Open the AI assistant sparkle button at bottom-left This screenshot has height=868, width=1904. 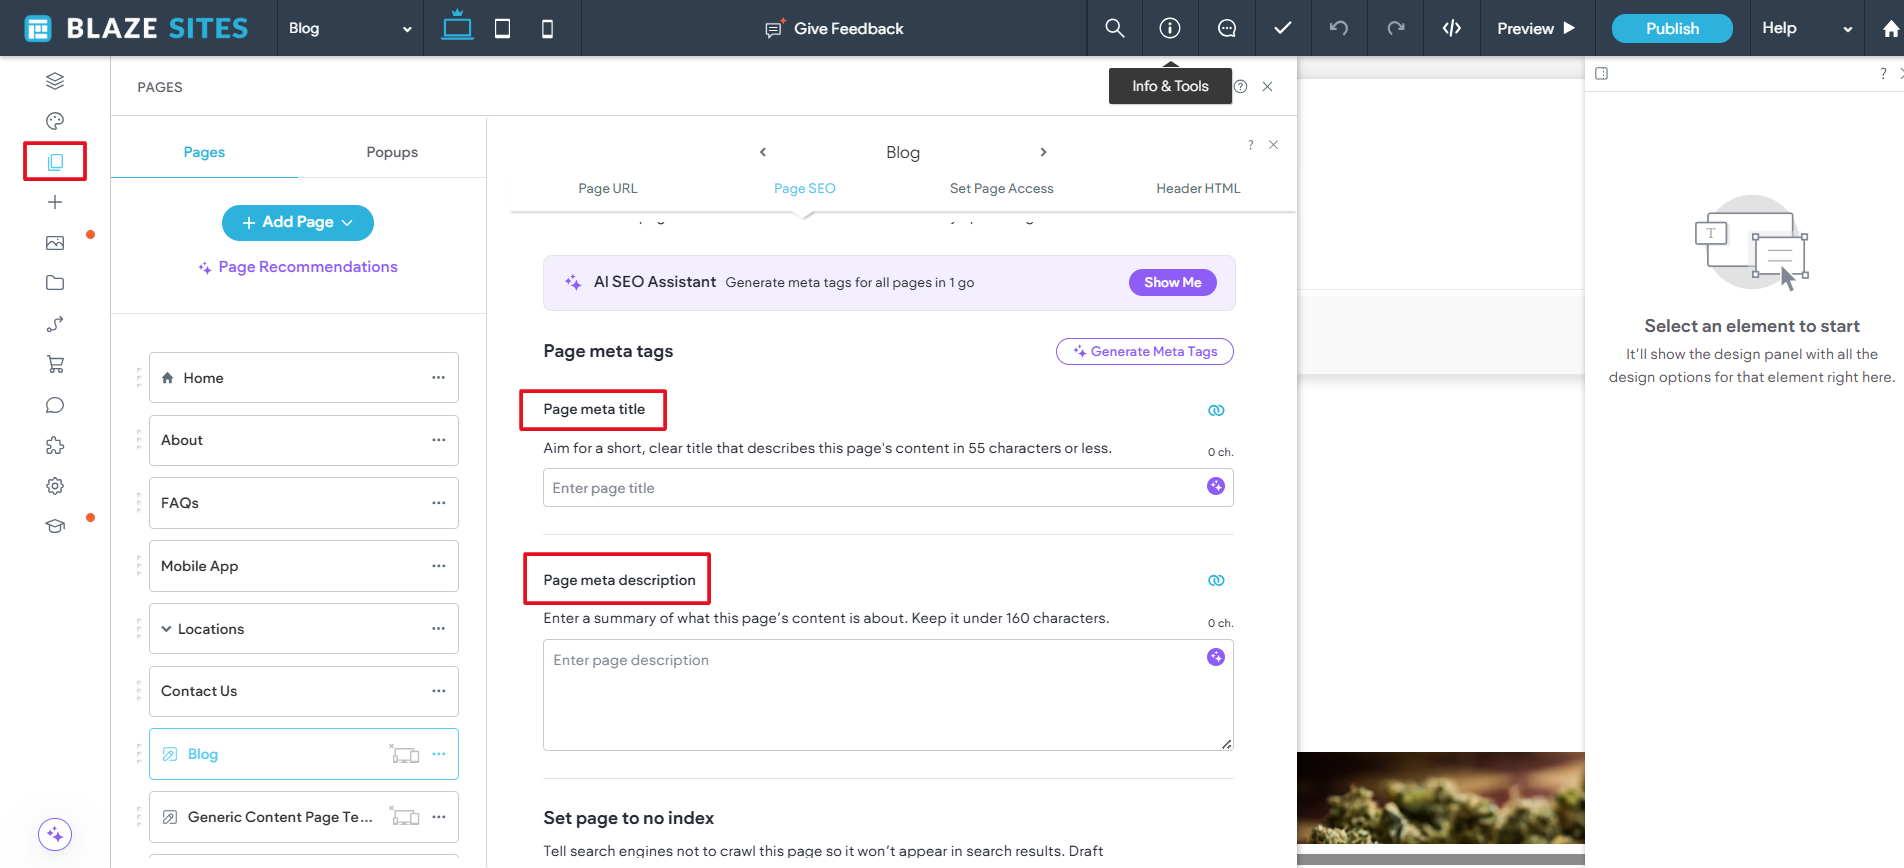[55, 834]
